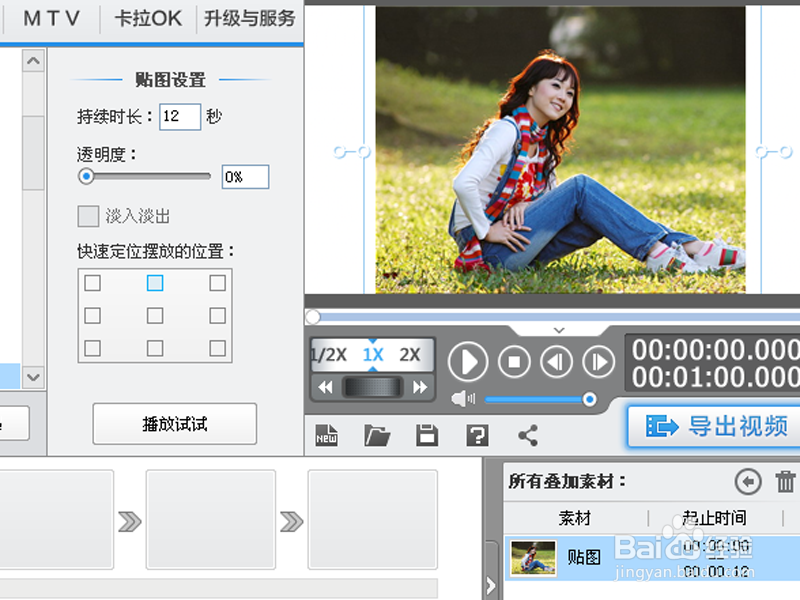Open help with the question mark icon

tap(477, 436)
